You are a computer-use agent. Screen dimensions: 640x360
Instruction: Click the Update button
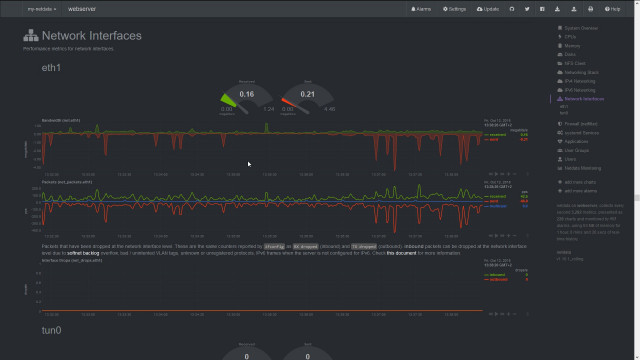pos(488,9)
